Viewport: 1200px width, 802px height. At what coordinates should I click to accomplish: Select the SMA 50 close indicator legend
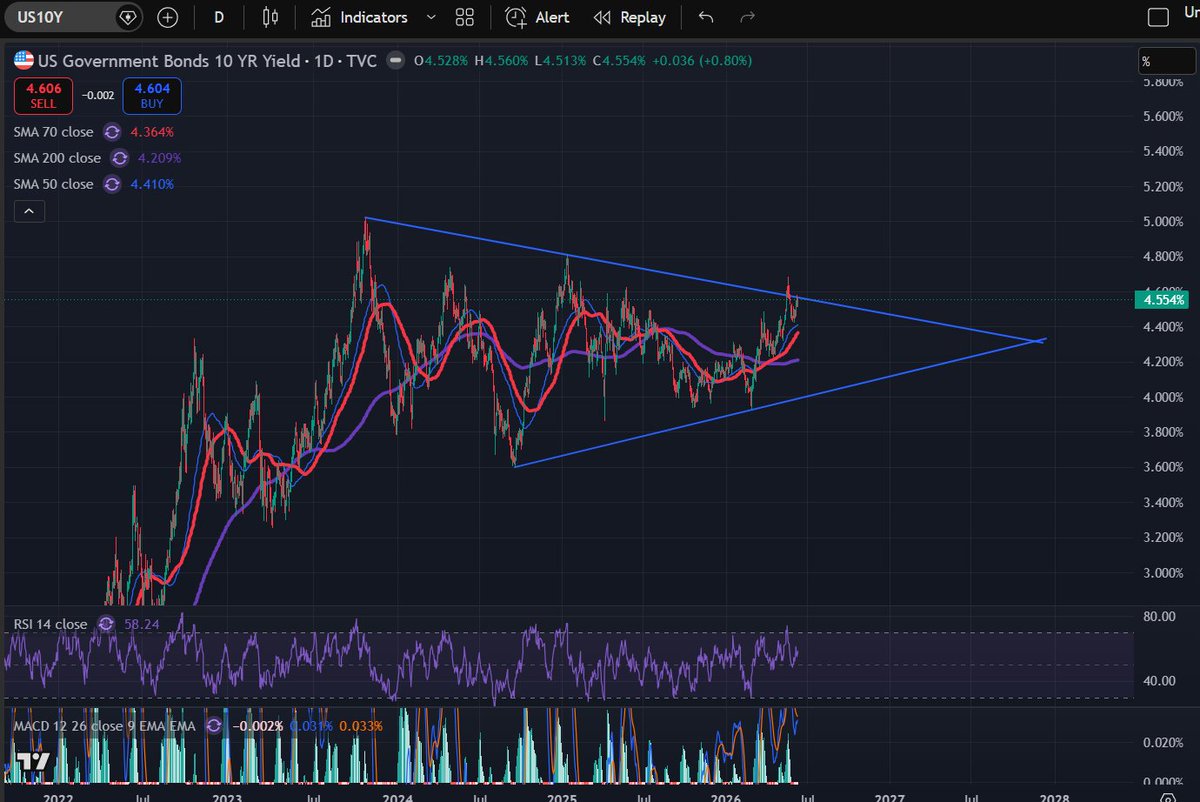coord(54,184)
